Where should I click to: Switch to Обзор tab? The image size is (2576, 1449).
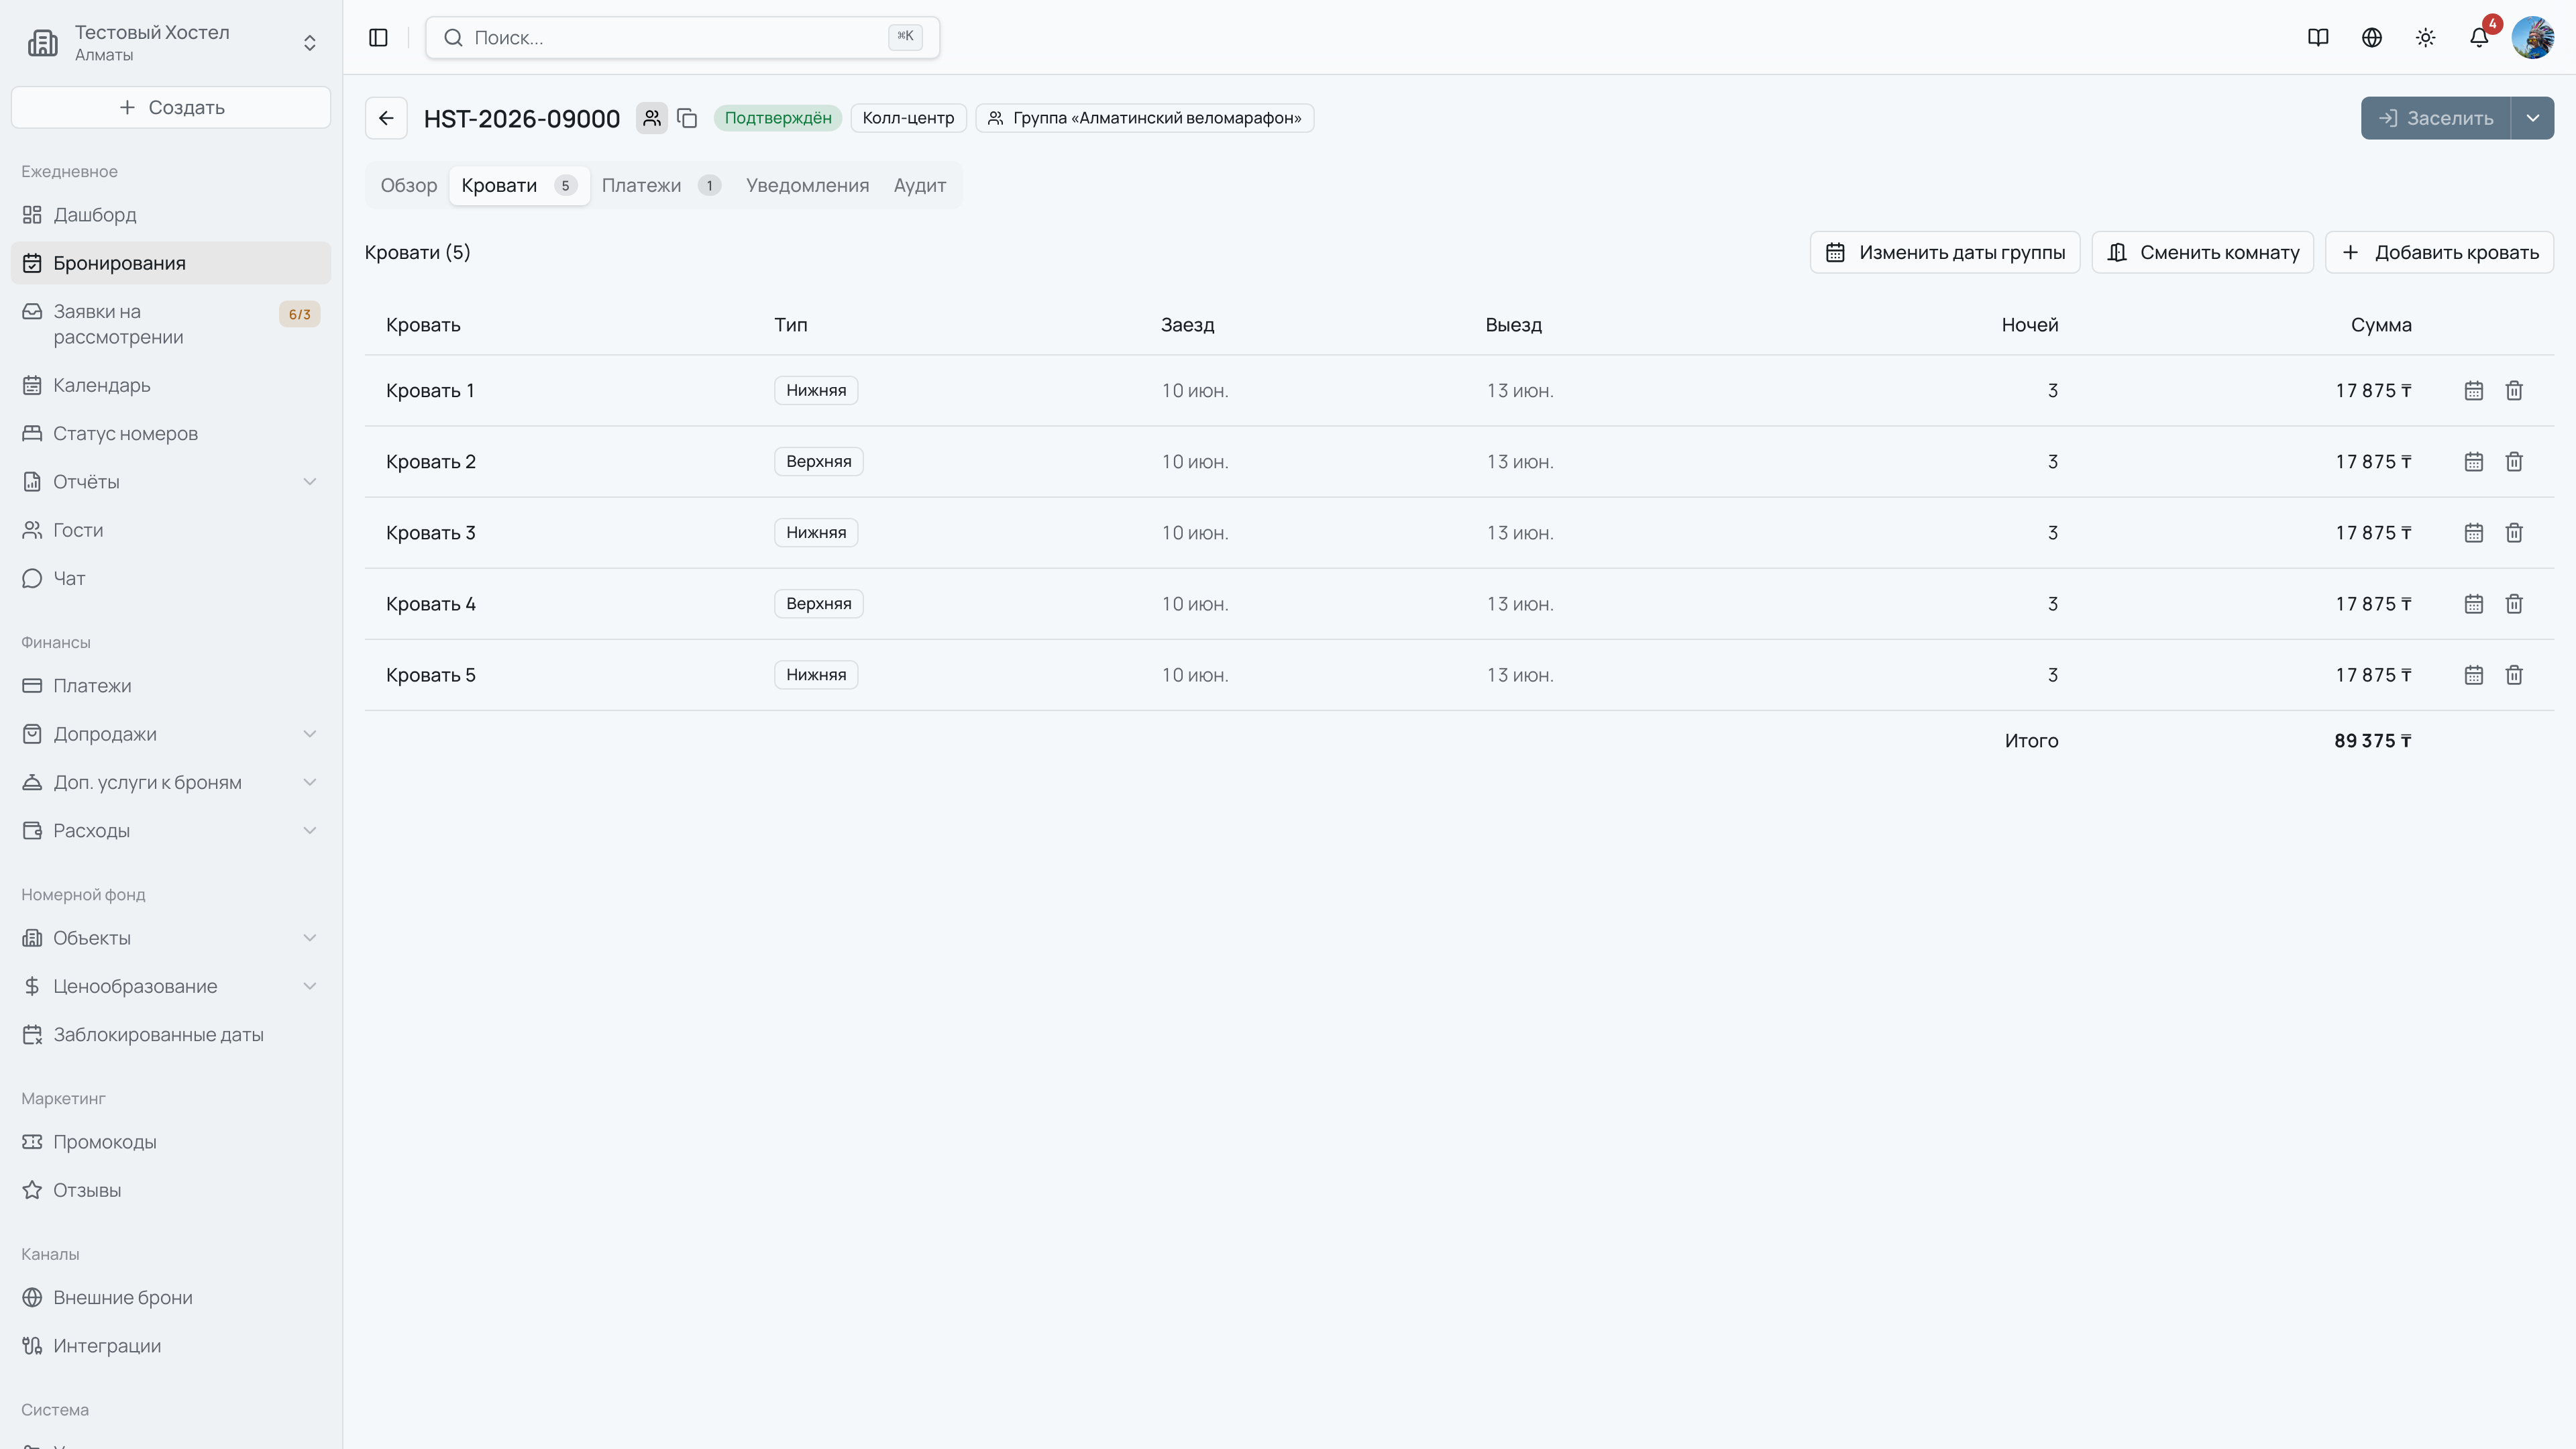(x=409, y=186)
